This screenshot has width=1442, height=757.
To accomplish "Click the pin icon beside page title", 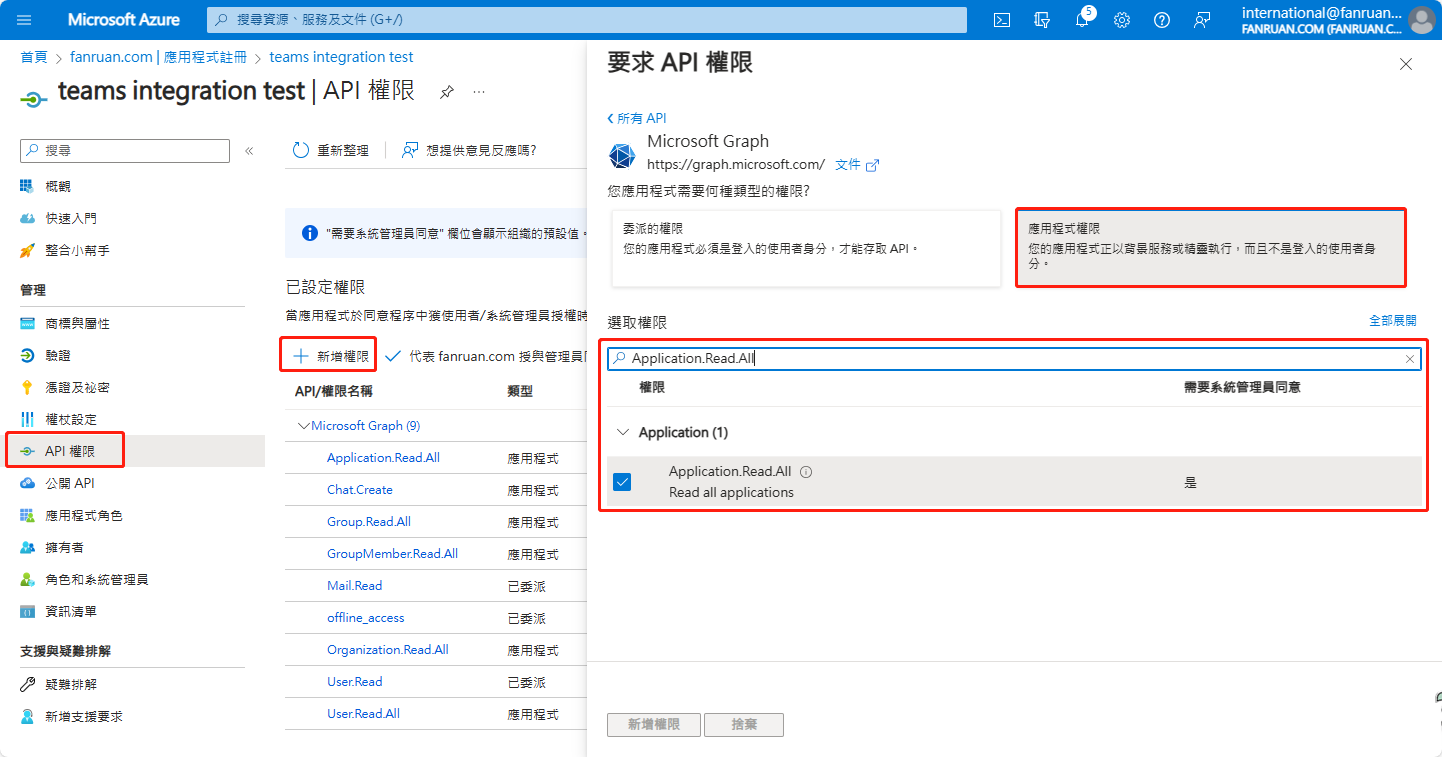I will point(447,92).
